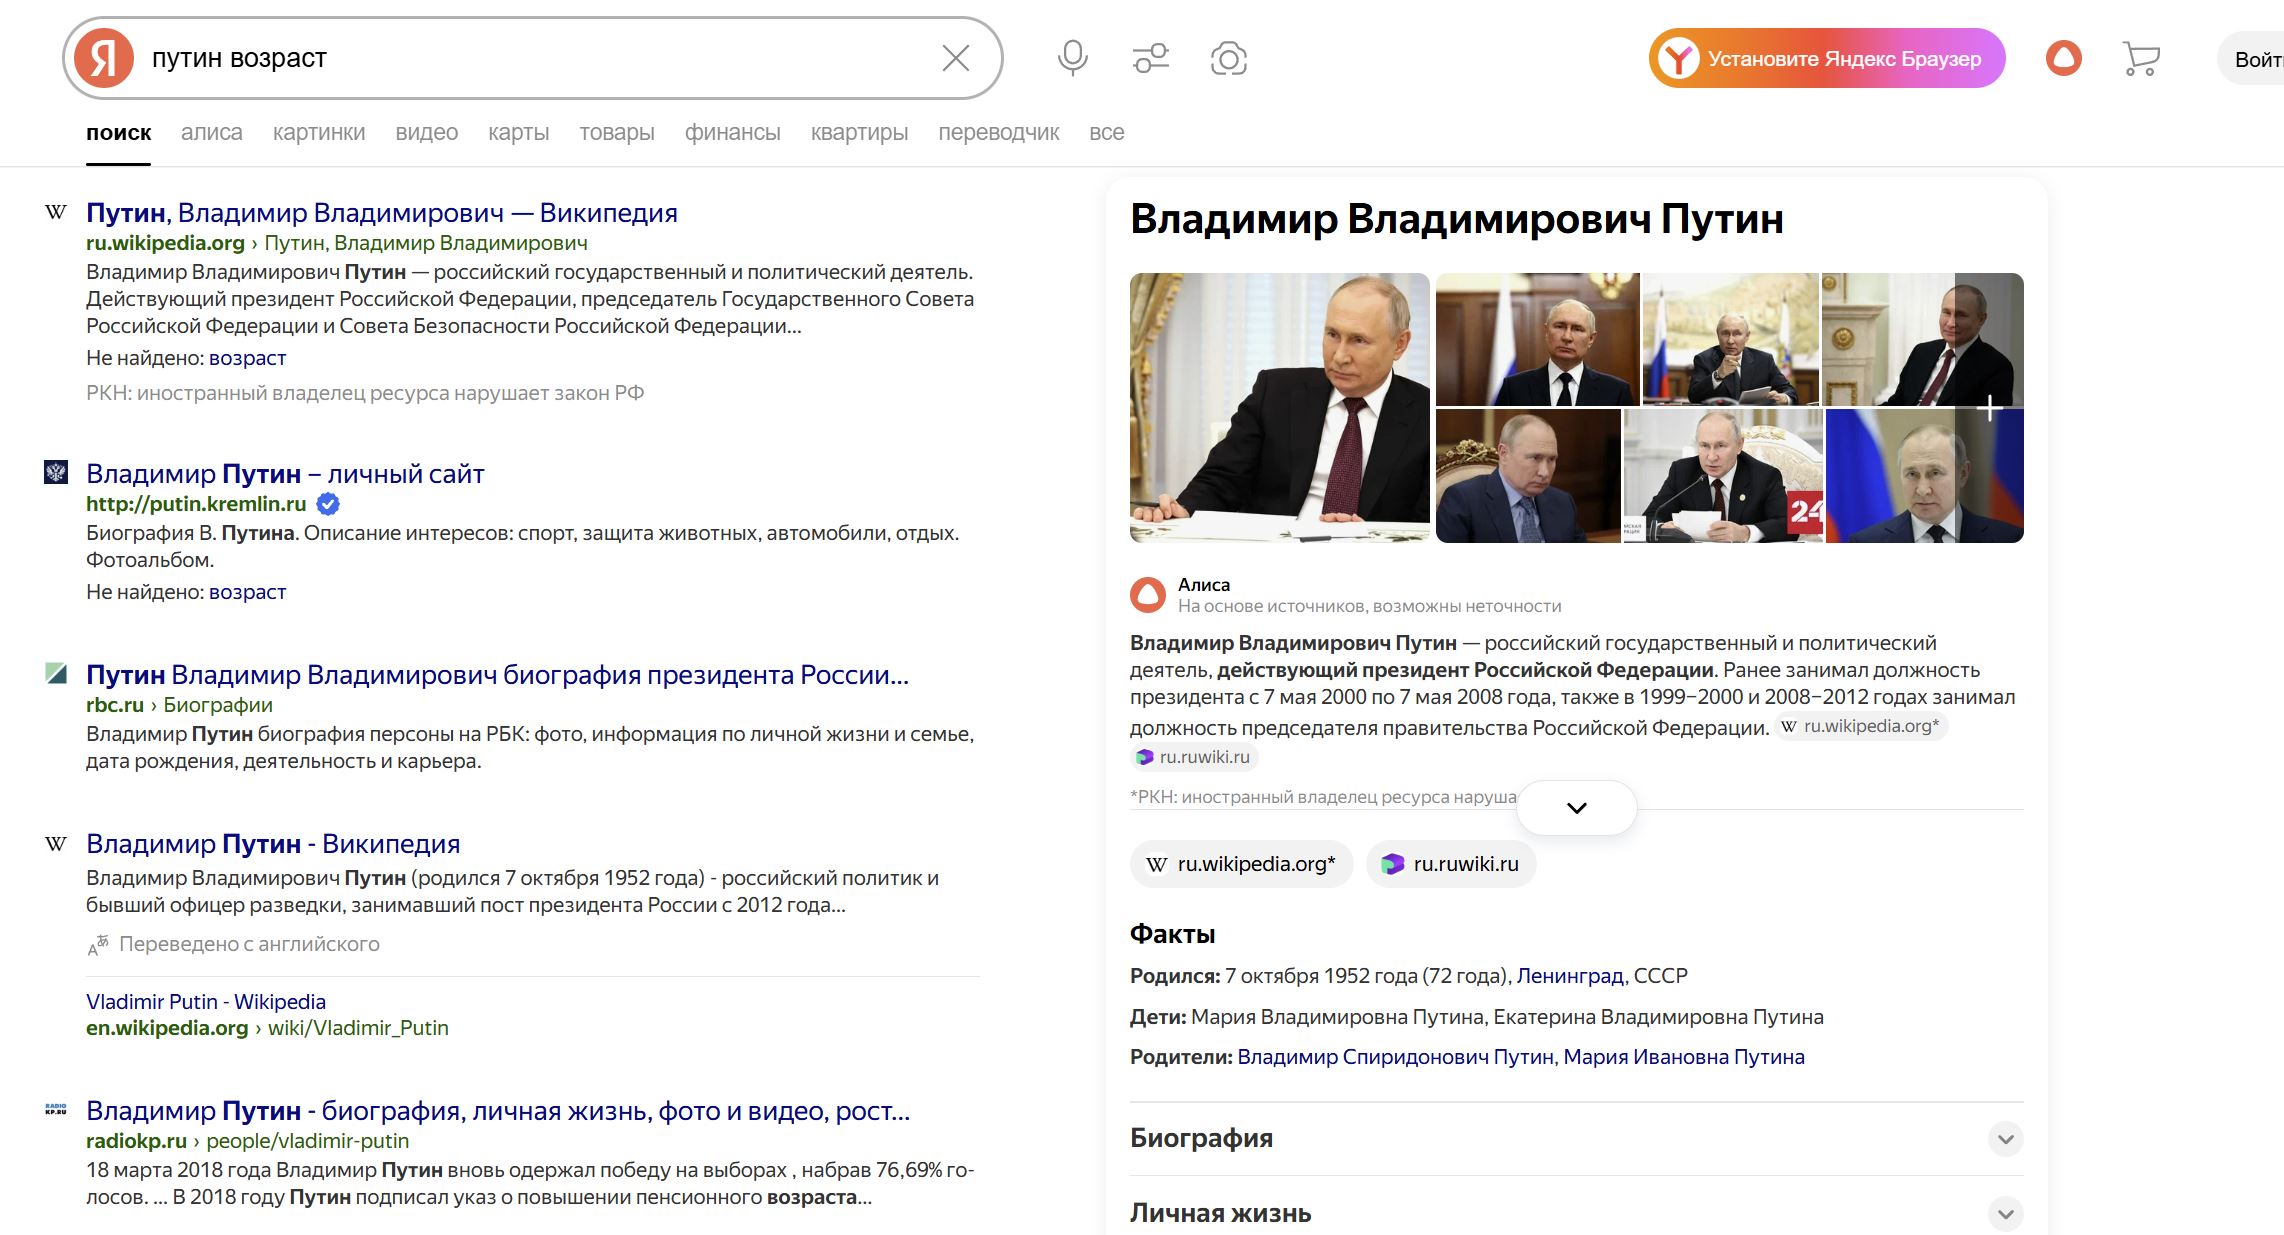Screen dimensions: 2284x1235
Task: Click the translation icon near Переведено с английского
Action: 97,945
